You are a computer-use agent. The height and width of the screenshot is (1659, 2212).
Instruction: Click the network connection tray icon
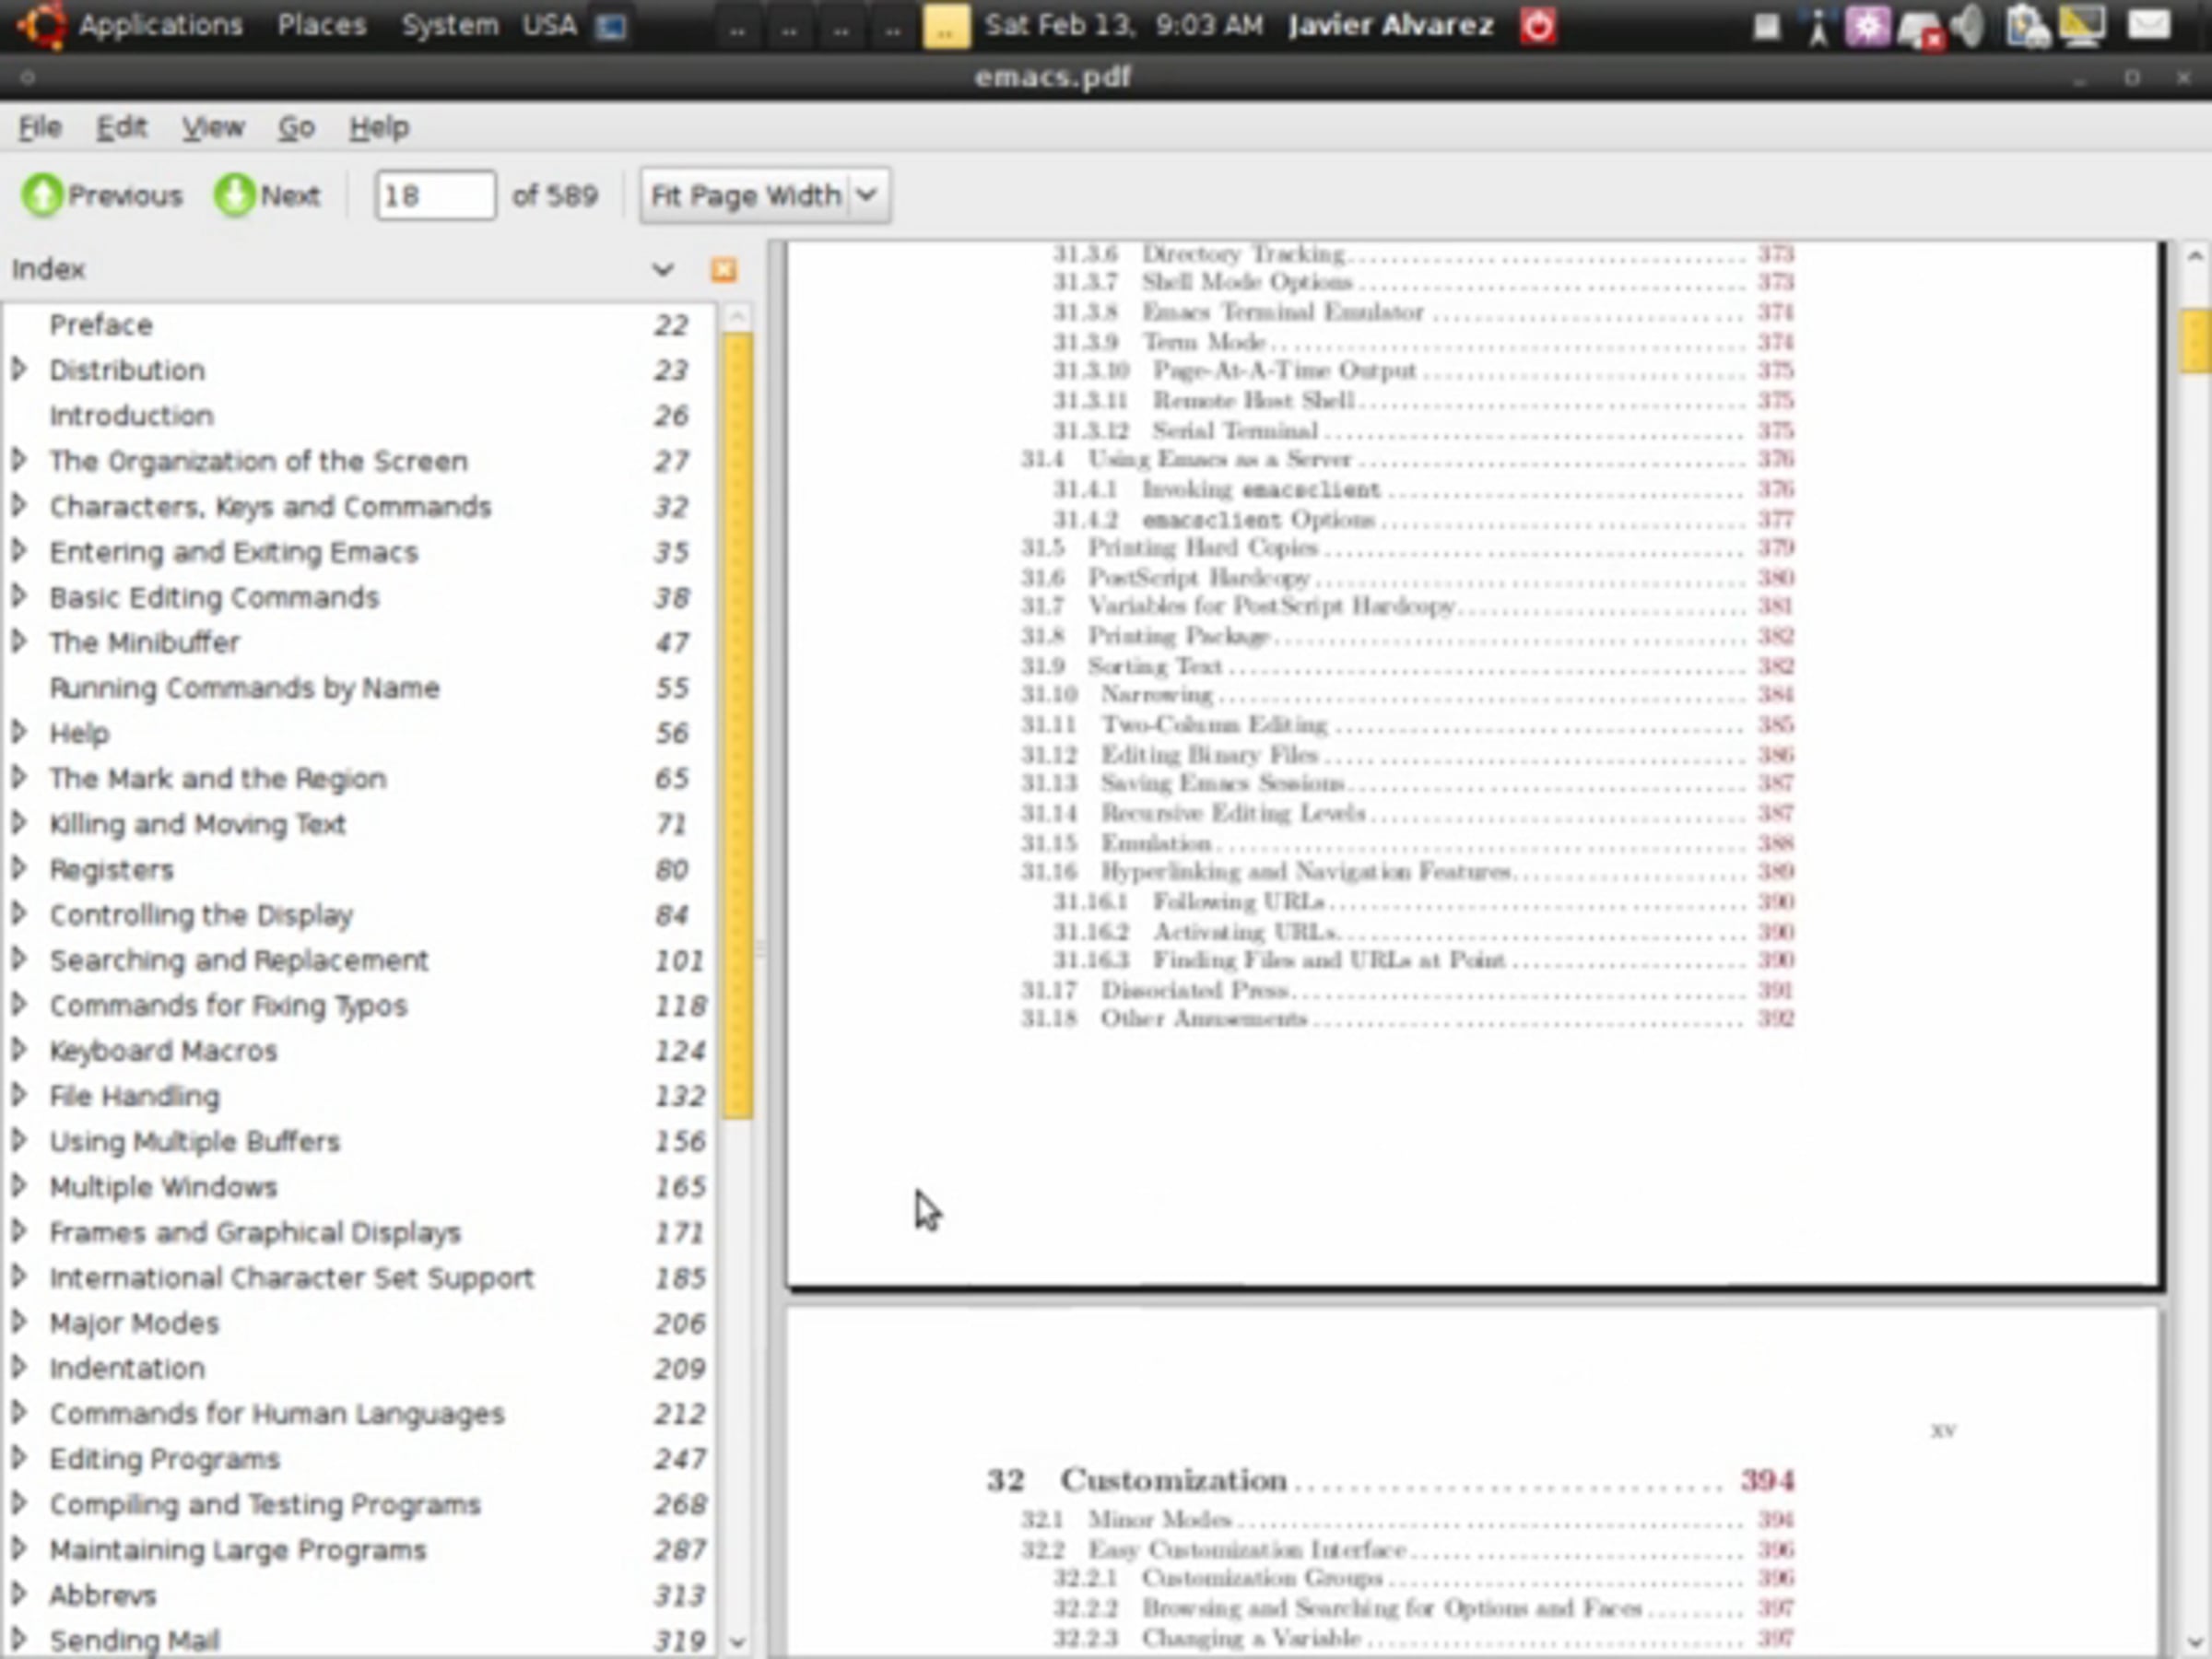coord(1920,27)
